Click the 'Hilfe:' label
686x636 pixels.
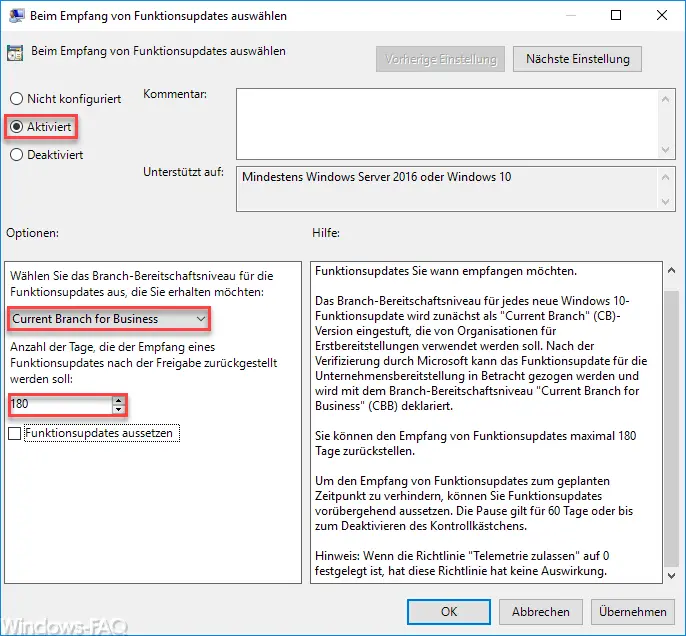[x=326, y=233]
